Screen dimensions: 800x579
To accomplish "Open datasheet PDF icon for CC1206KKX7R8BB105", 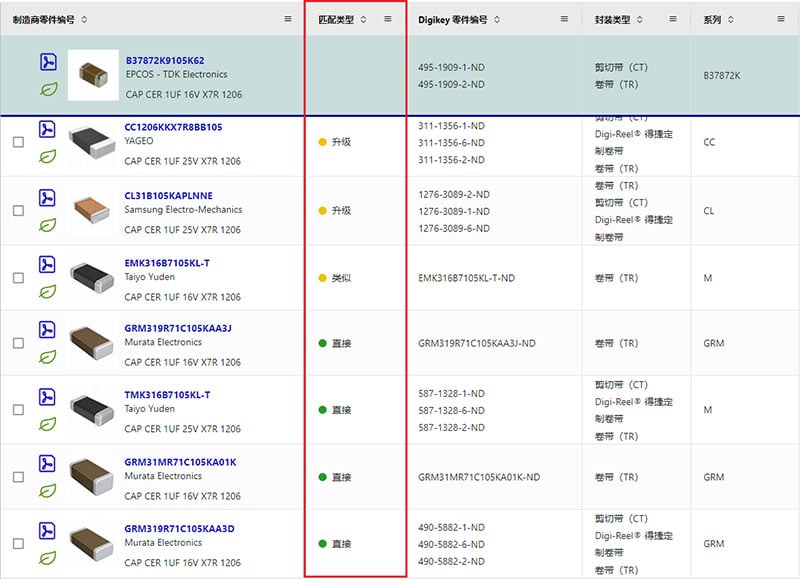I will coord(47,130).
